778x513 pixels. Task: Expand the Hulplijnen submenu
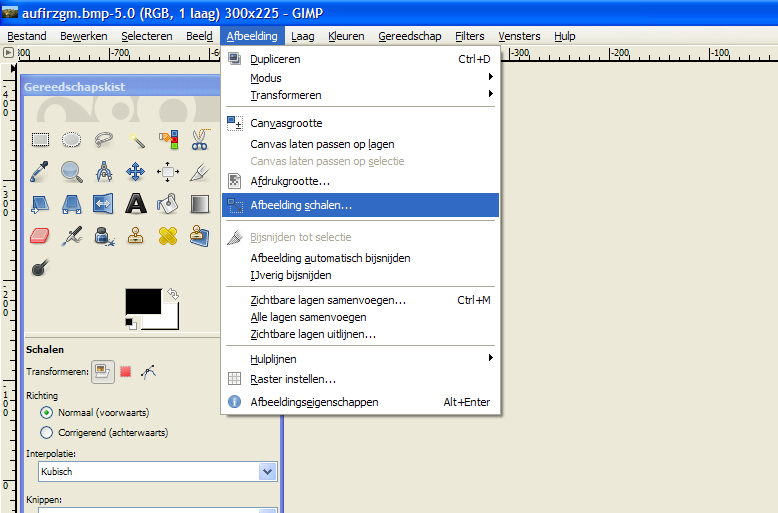360,359
